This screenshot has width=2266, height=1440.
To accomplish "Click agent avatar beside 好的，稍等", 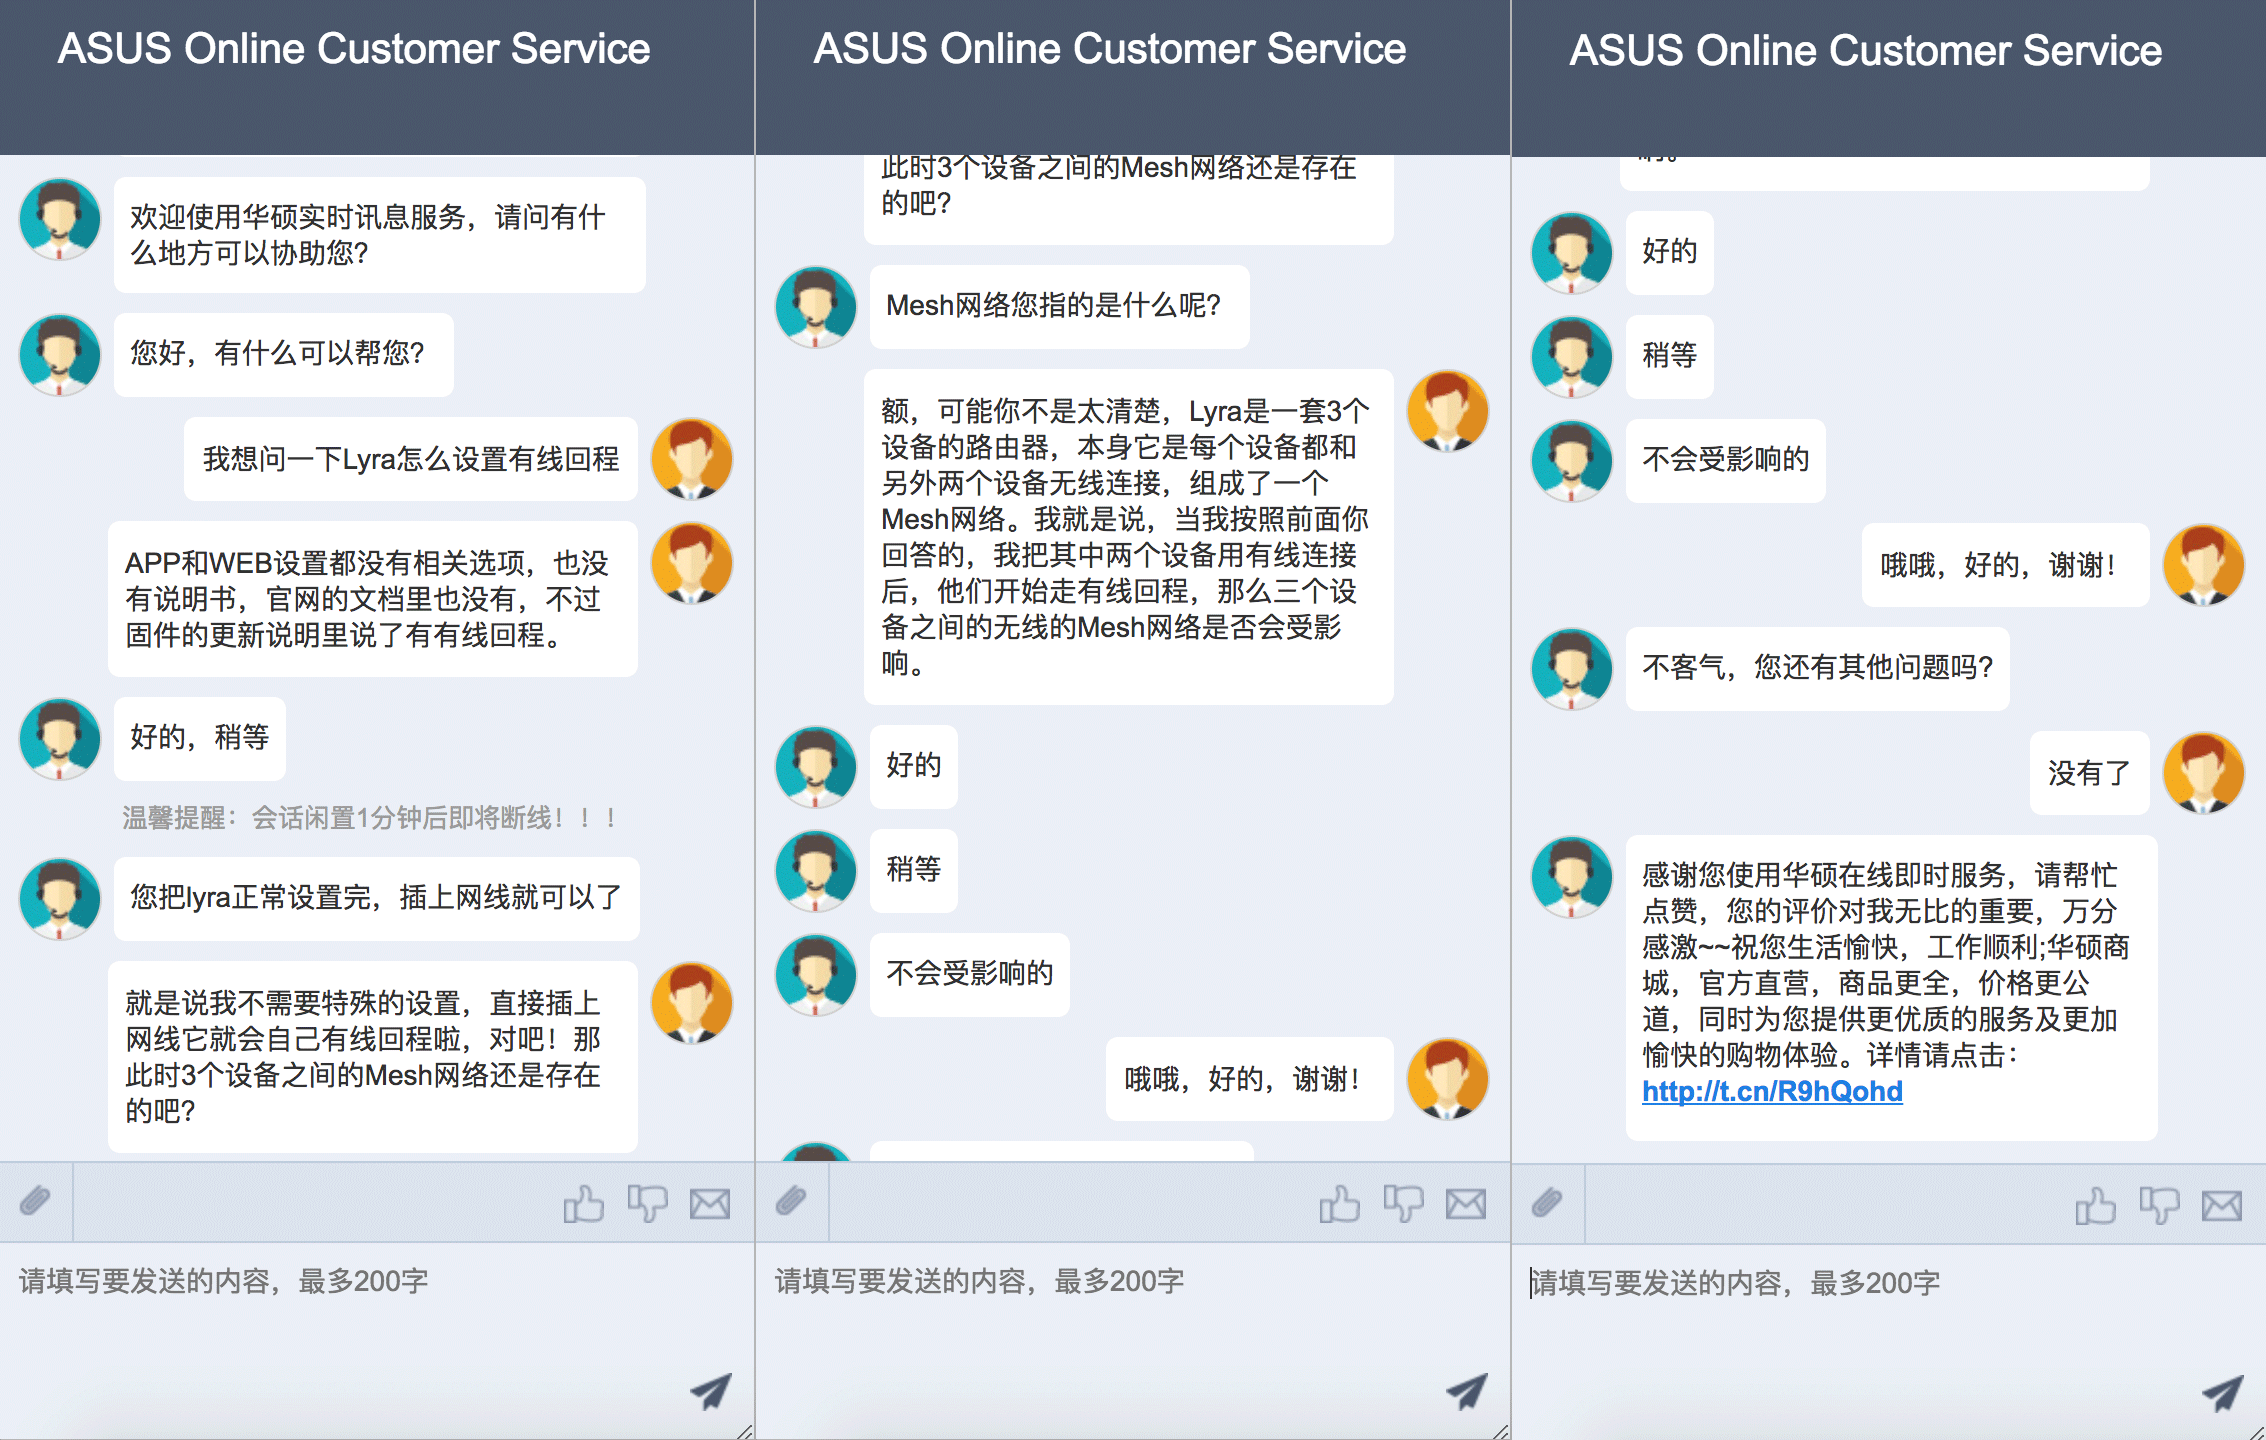I will click(60, 739).
